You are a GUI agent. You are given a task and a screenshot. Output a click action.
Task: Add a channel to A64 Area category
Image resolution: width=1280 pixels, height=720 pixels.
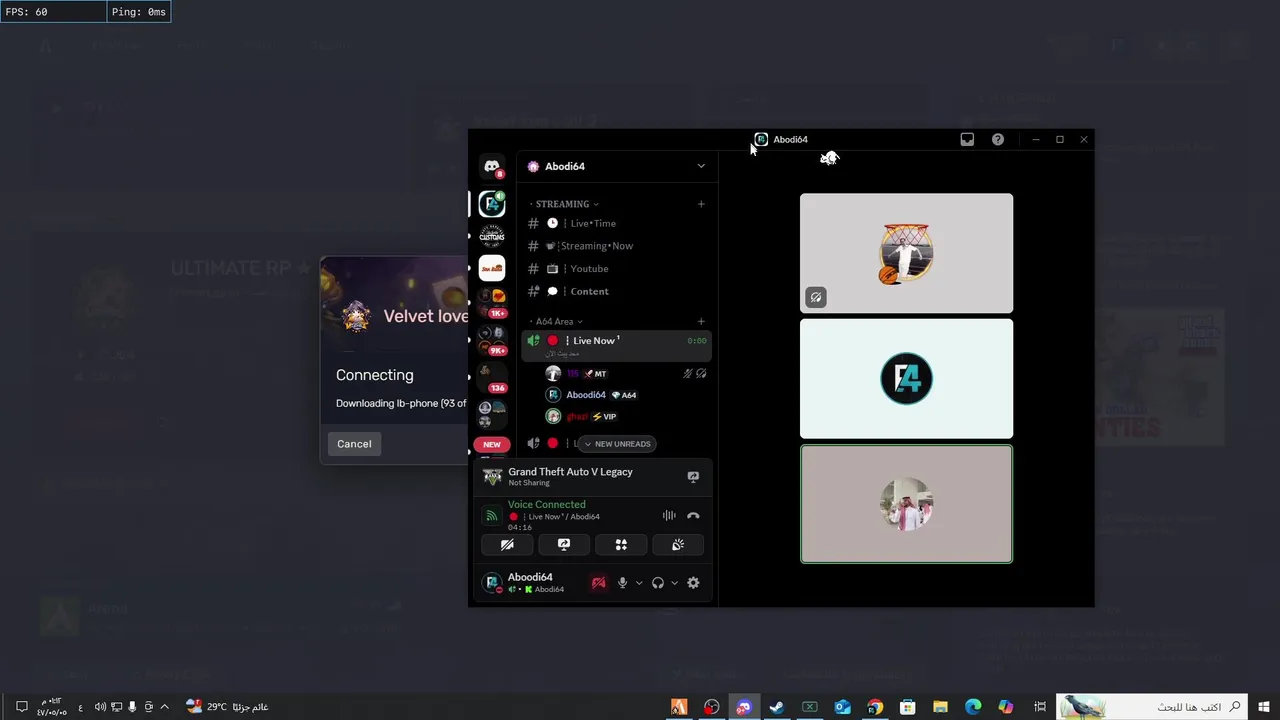pyautogui.click(x=701, y=321)
